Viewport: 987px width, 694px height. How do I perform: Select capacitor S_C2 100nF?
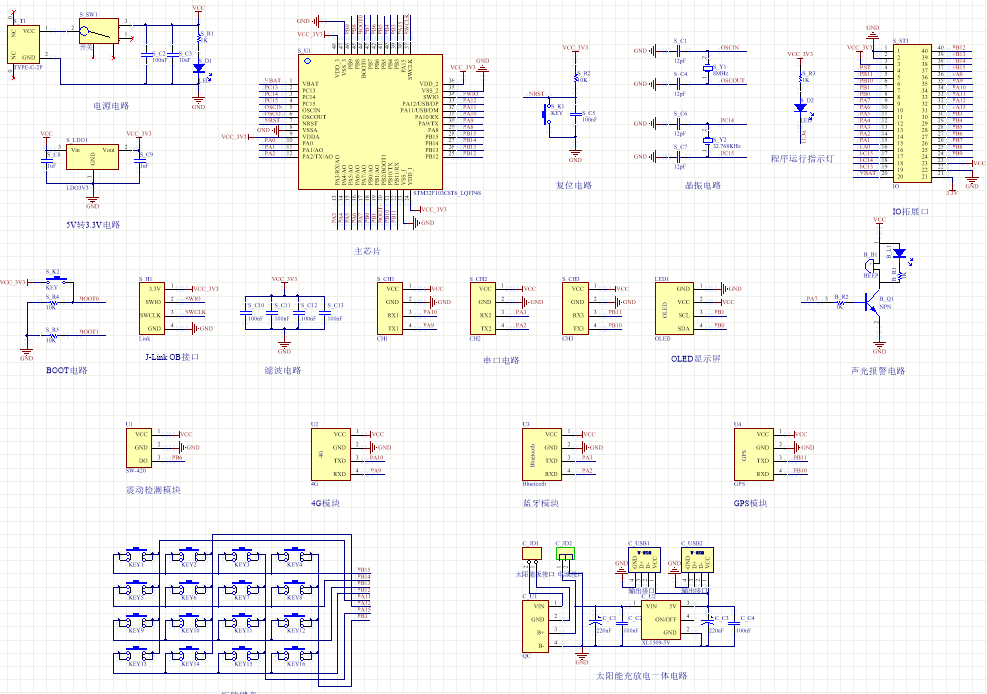click(x=146, y=55)
